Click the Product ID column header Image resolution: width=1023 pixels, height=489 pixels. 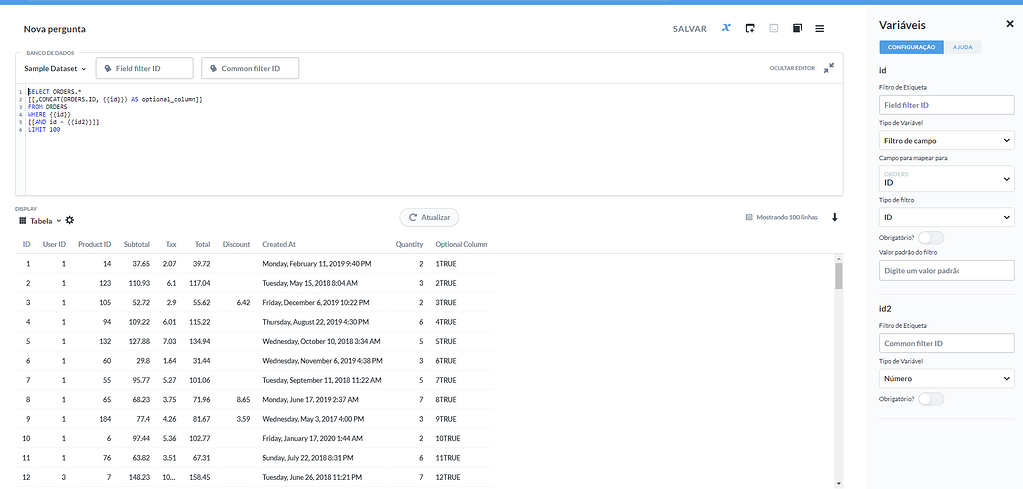(95, 244)
